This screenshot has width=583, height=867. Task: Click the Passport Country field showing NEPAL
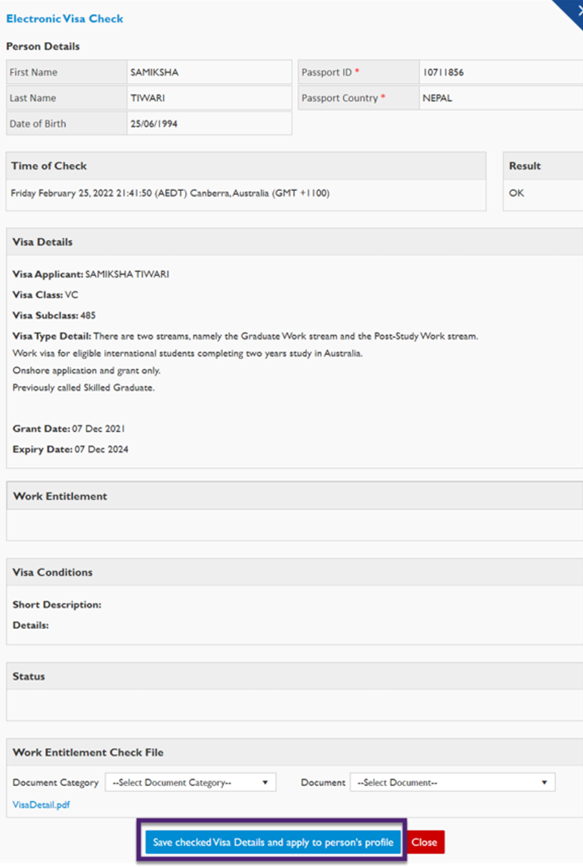(x=501, y=98)
